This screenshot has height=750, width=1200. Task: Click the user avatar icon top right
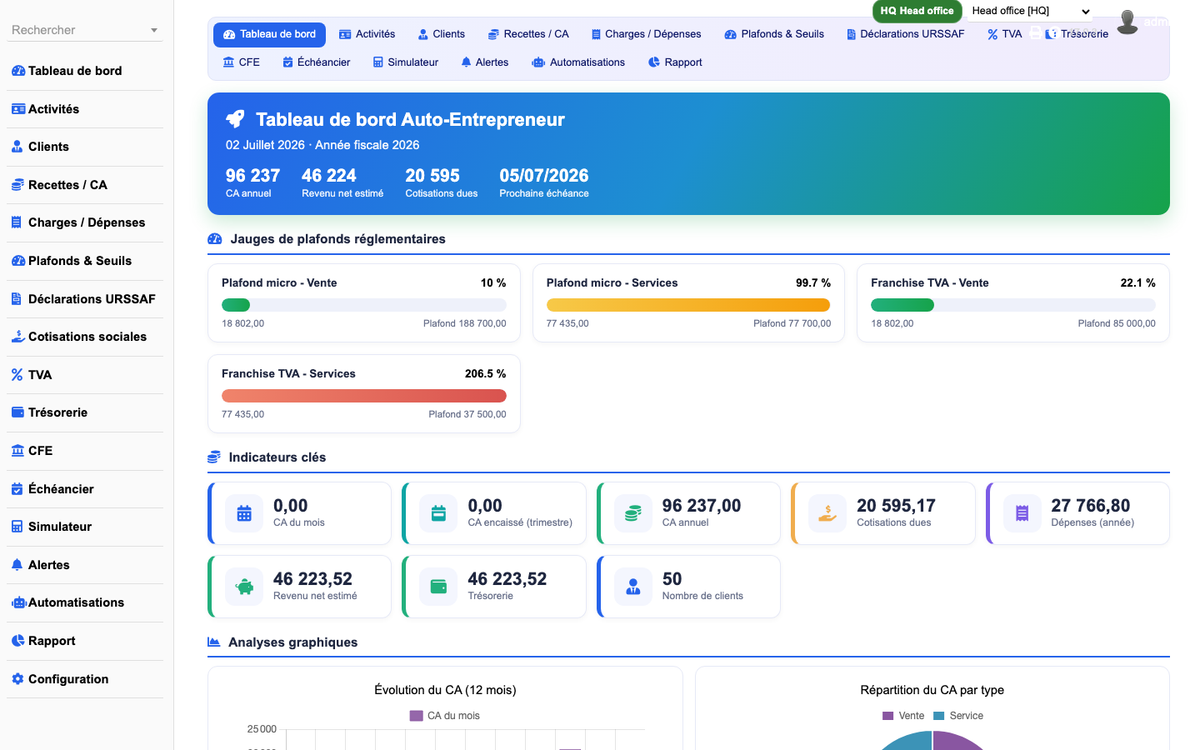1127,22
